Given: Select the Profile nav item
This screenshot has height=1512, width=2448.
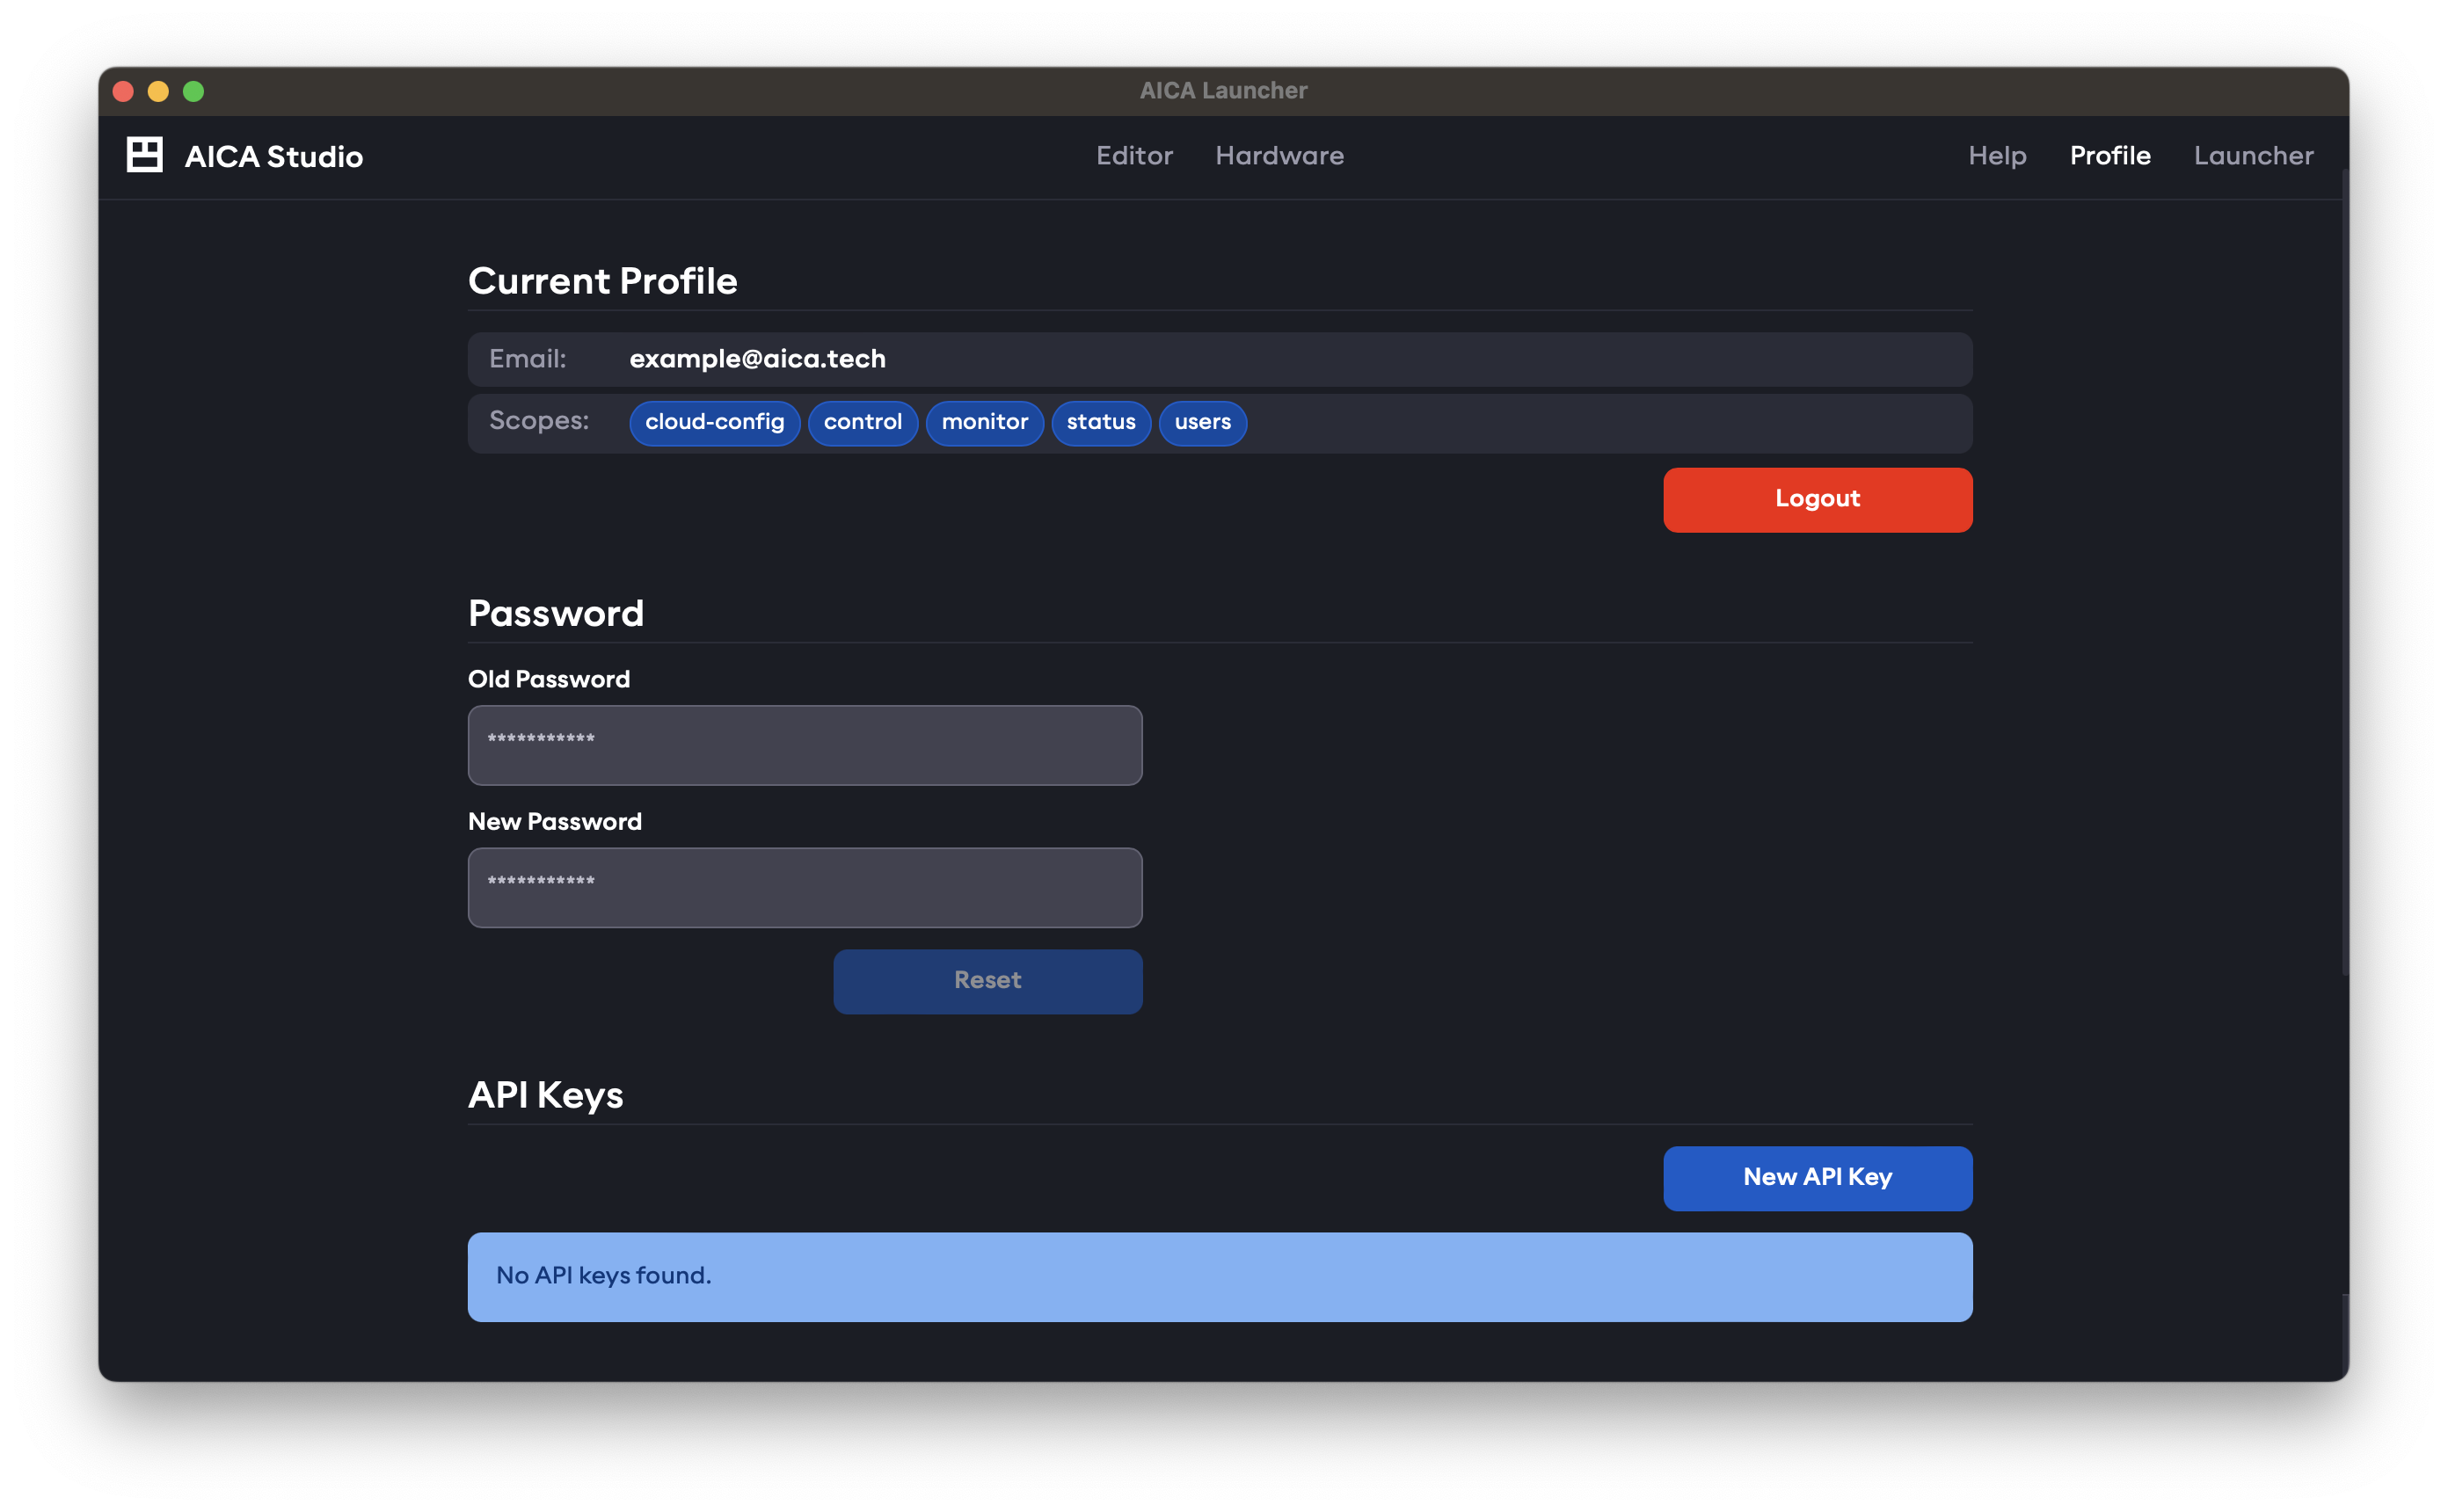Looking at the screenshot, I should 2110,155.
